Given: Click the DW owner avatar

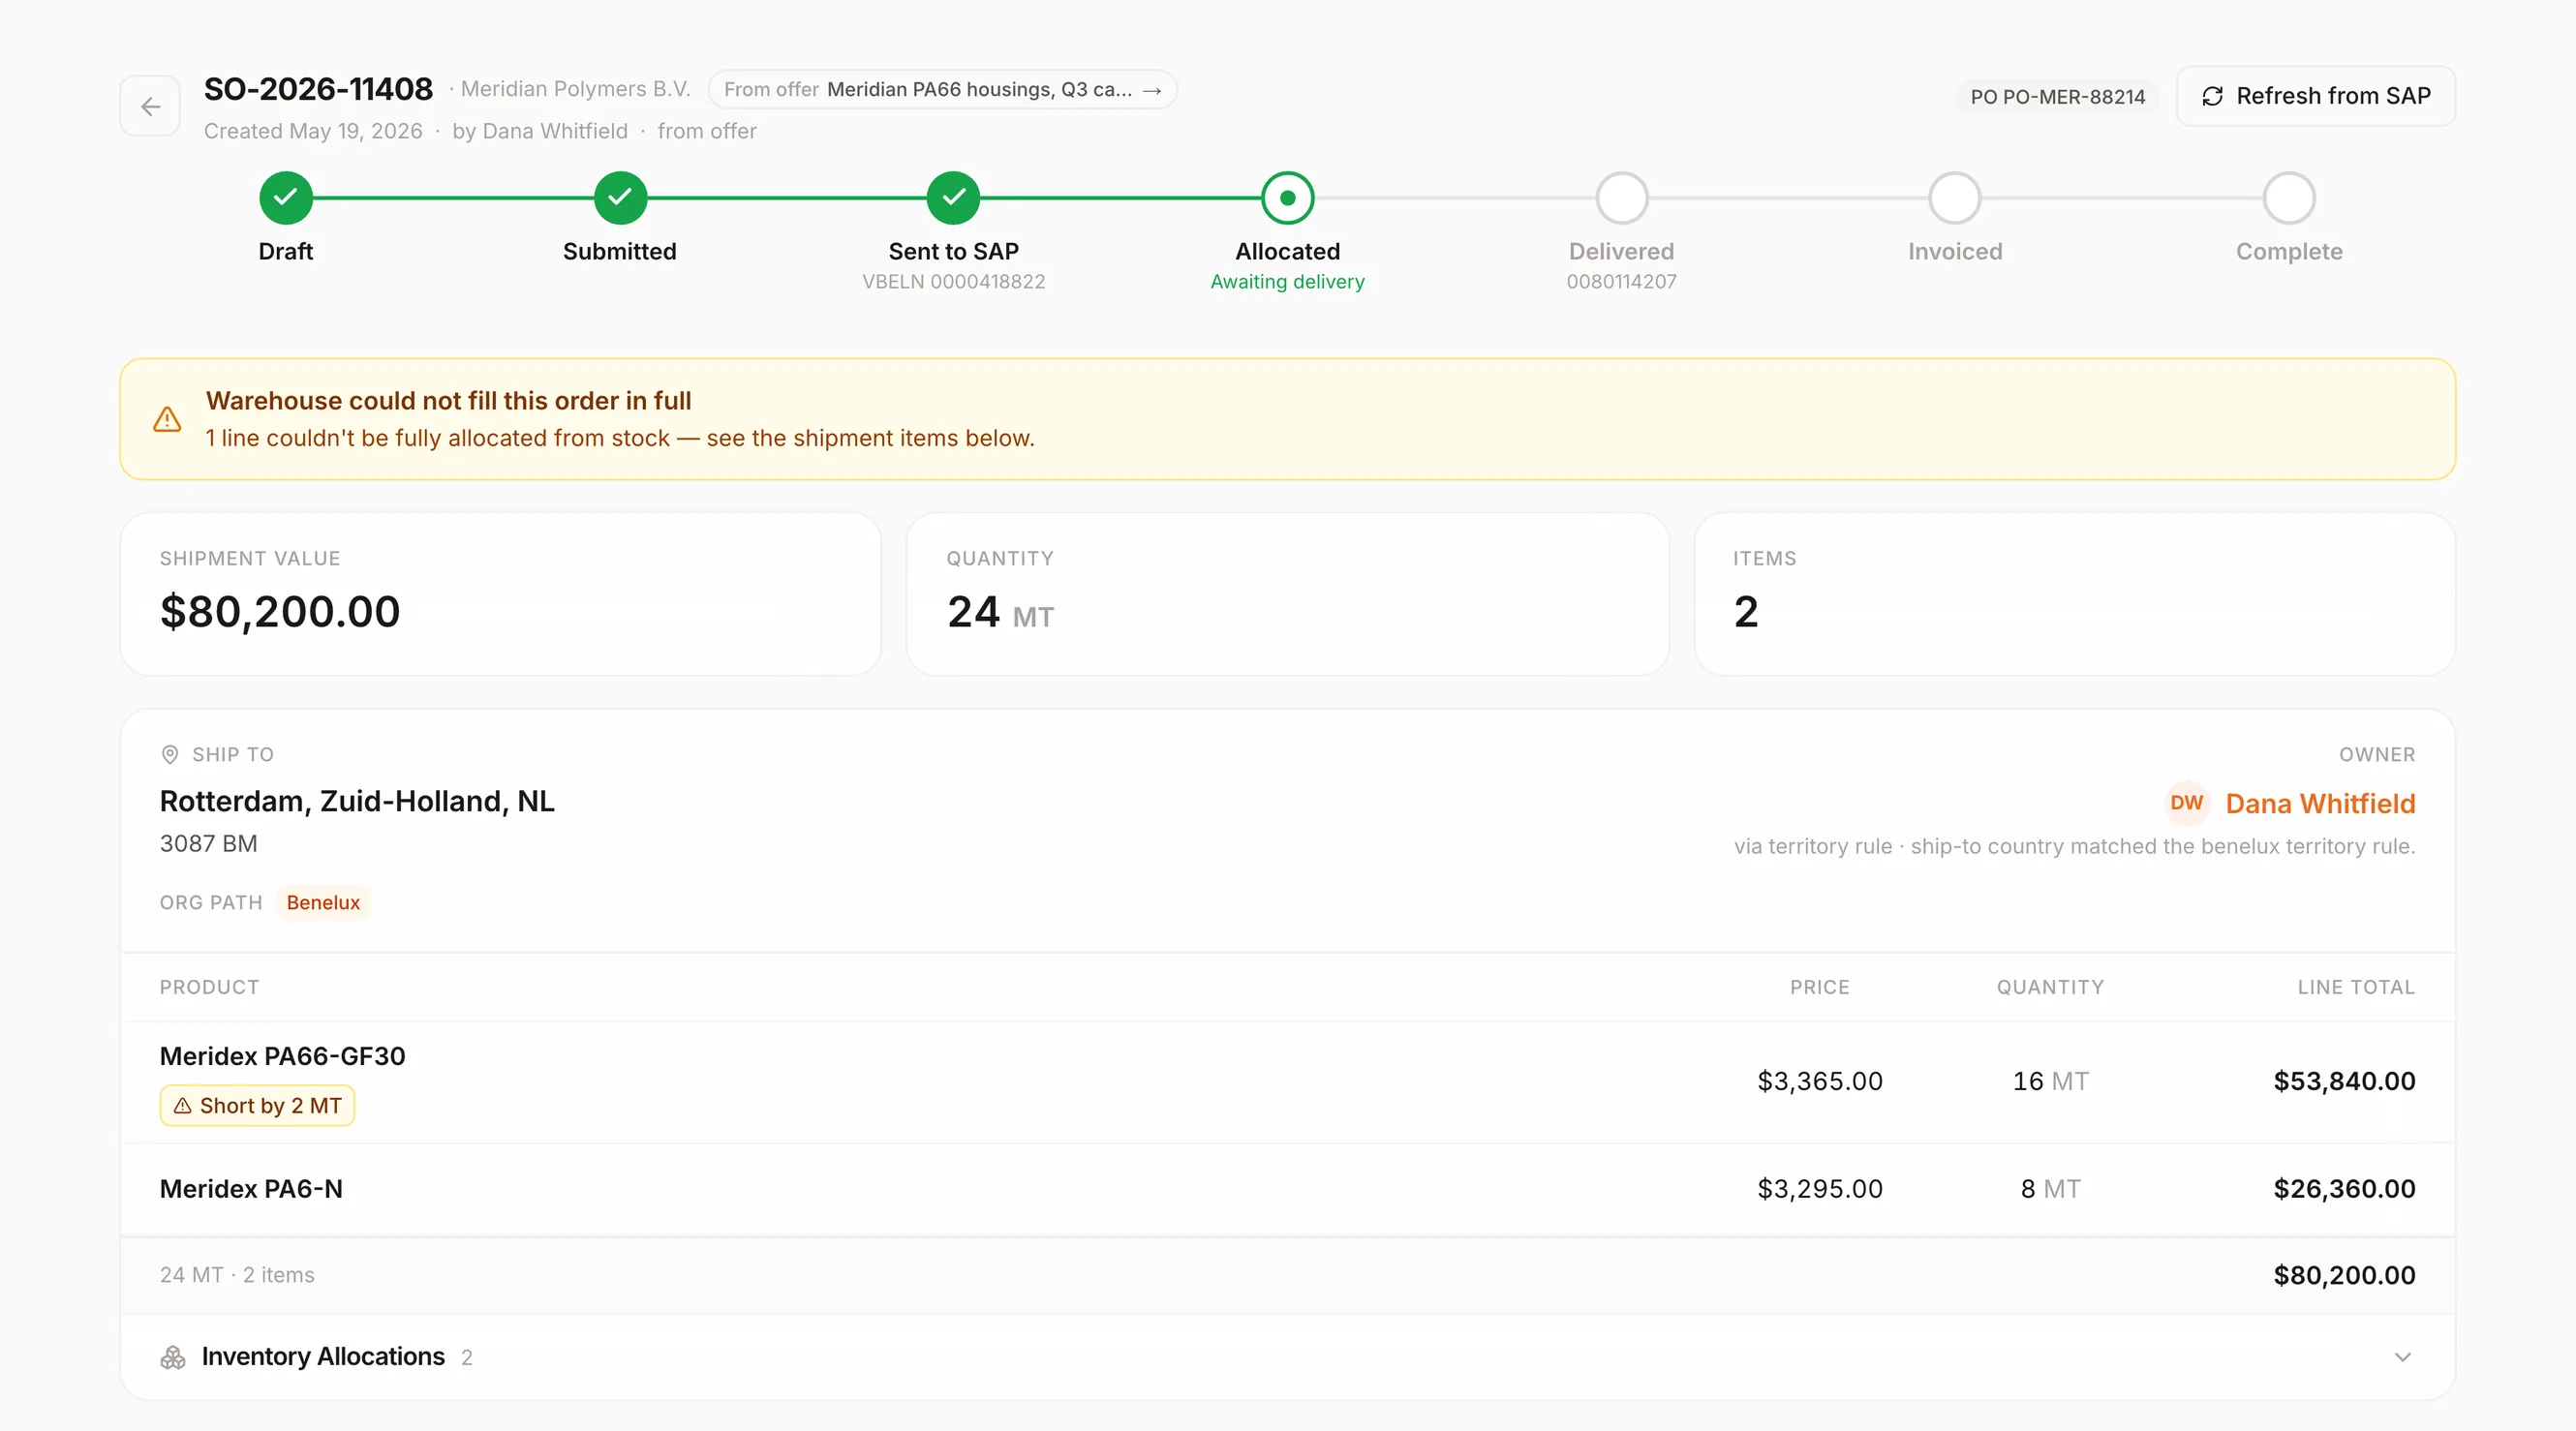Looking at the screenshot, I should click(x=2187, y=803).
